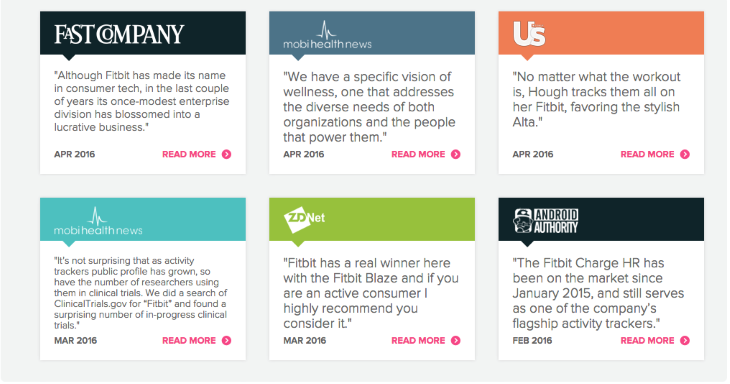Screen dimensions: 730x384
Task: Click the Fast Company enterprise division quote
Action: [142, 101]
